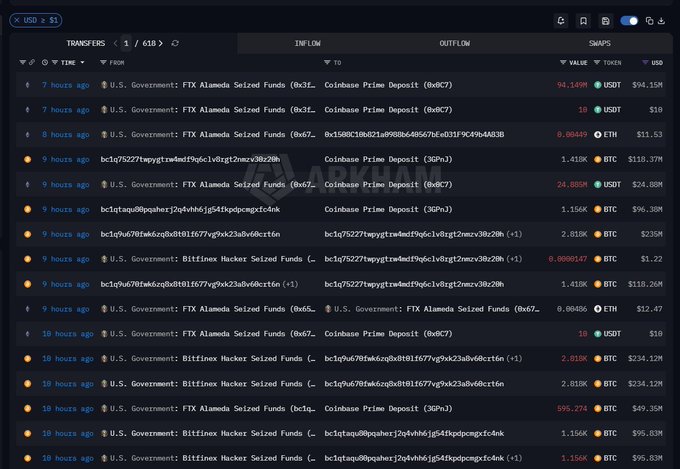
Task: Open the TO column filter
Action: pos(327,62)
